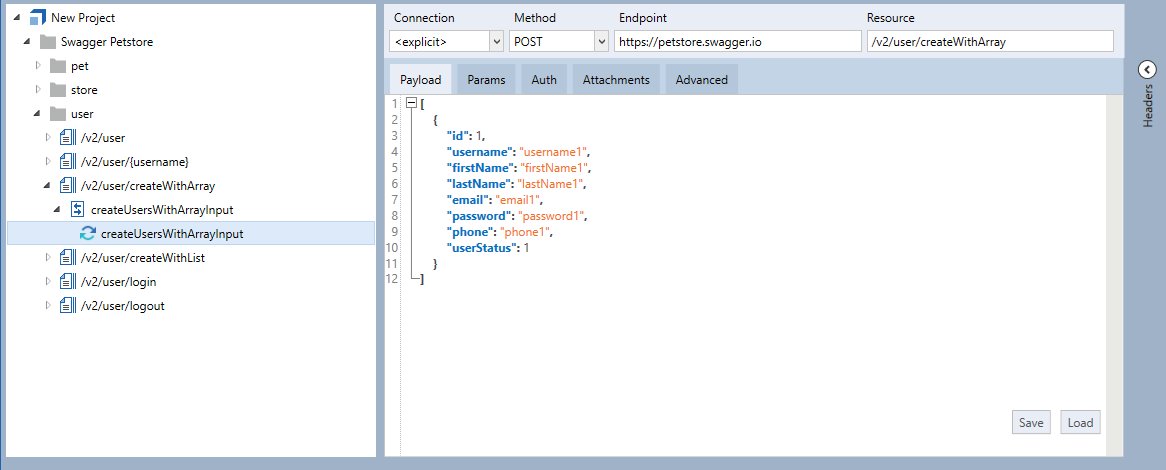
Task: Select the store folder icon
Action: point(58,90)
